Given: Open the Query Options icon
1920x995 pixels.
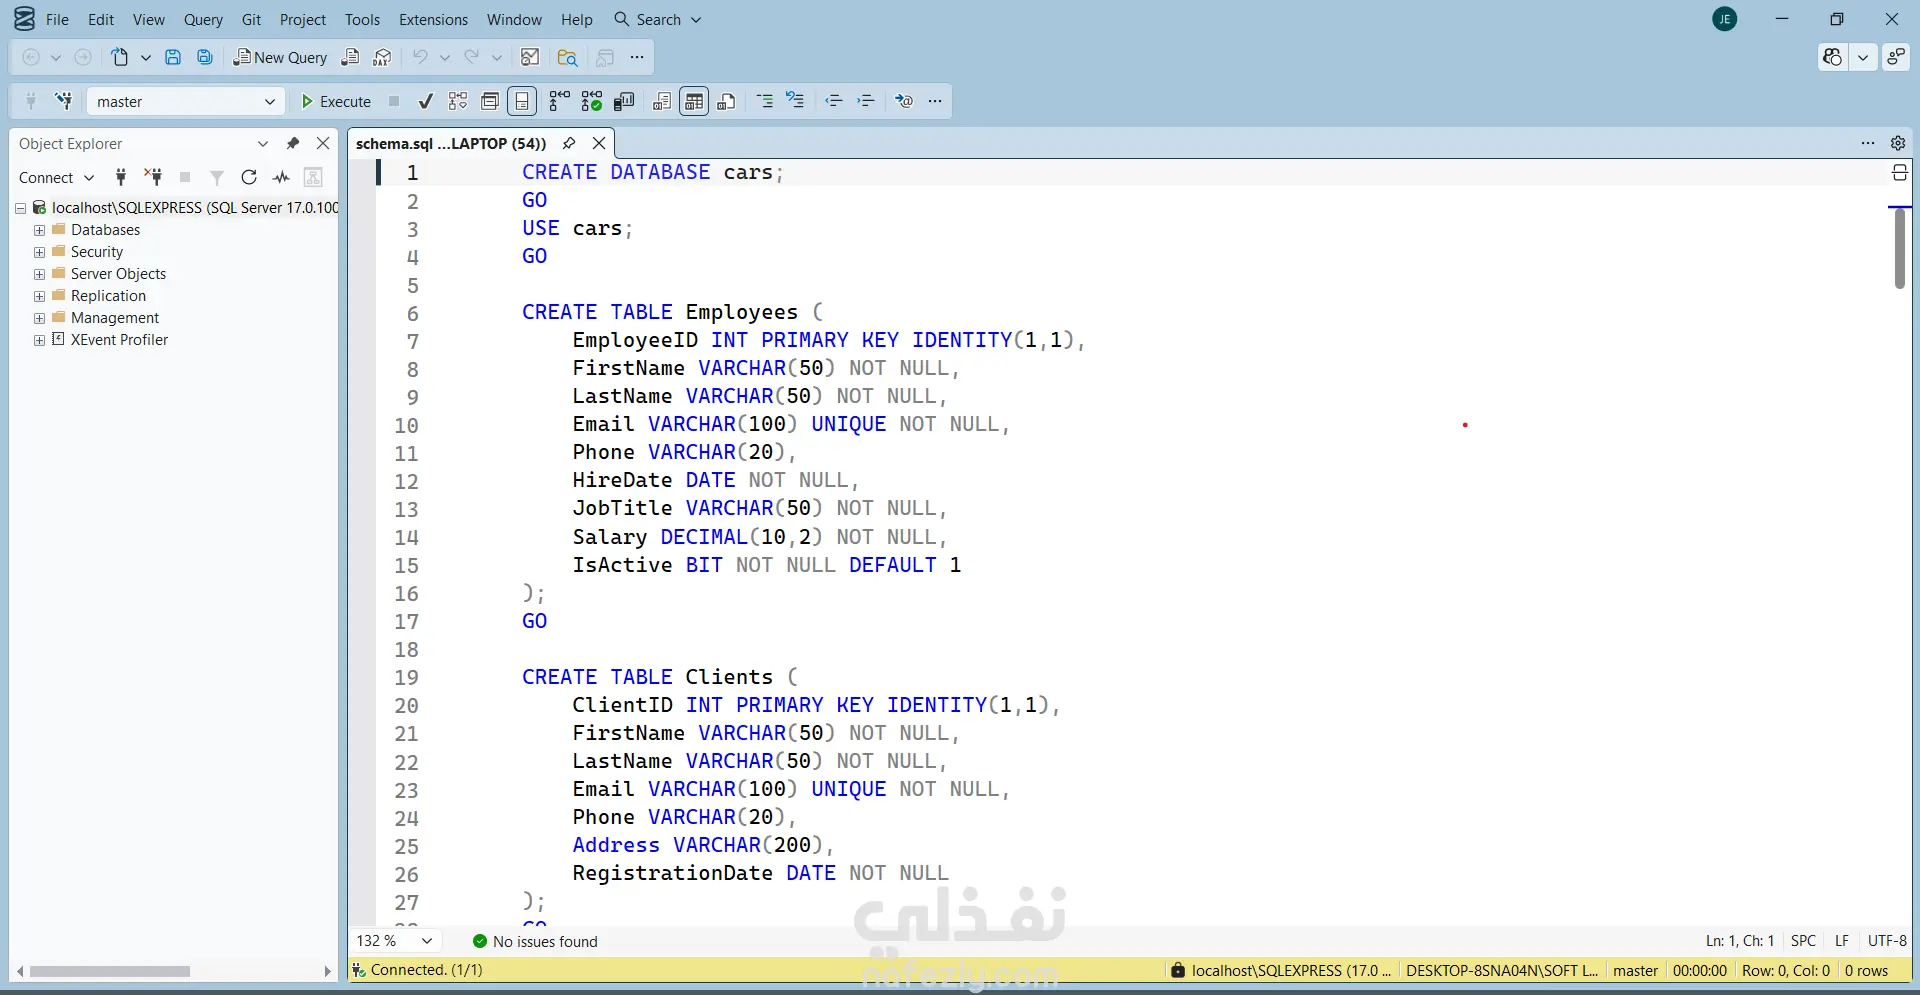Looking at the screenshot, I should coord(490,101).
